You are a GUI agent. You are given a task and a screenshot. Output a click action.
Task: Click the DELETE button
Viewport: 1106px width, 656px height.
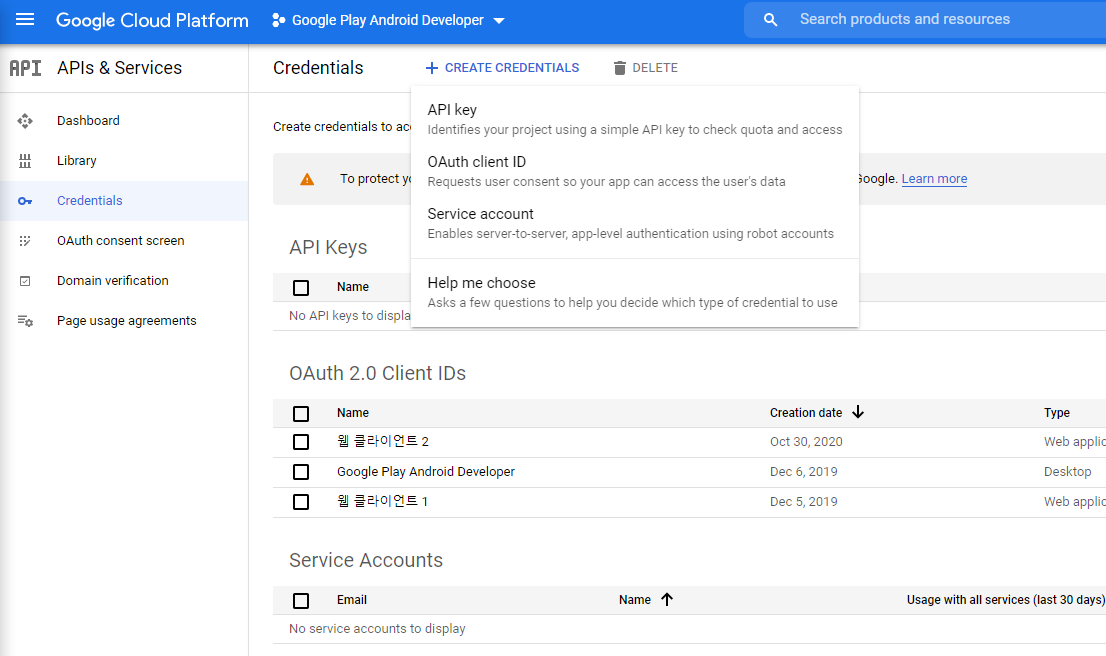point(645,68)
